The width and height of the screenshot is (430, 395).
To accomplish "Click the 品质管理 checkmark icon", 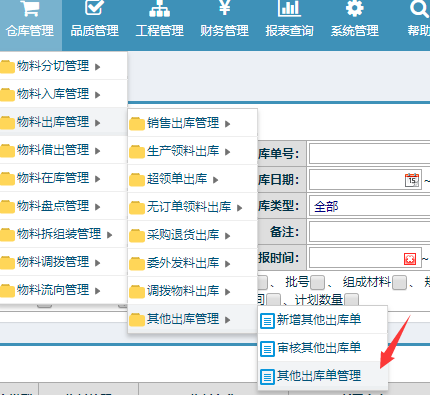I will (94, 7).
